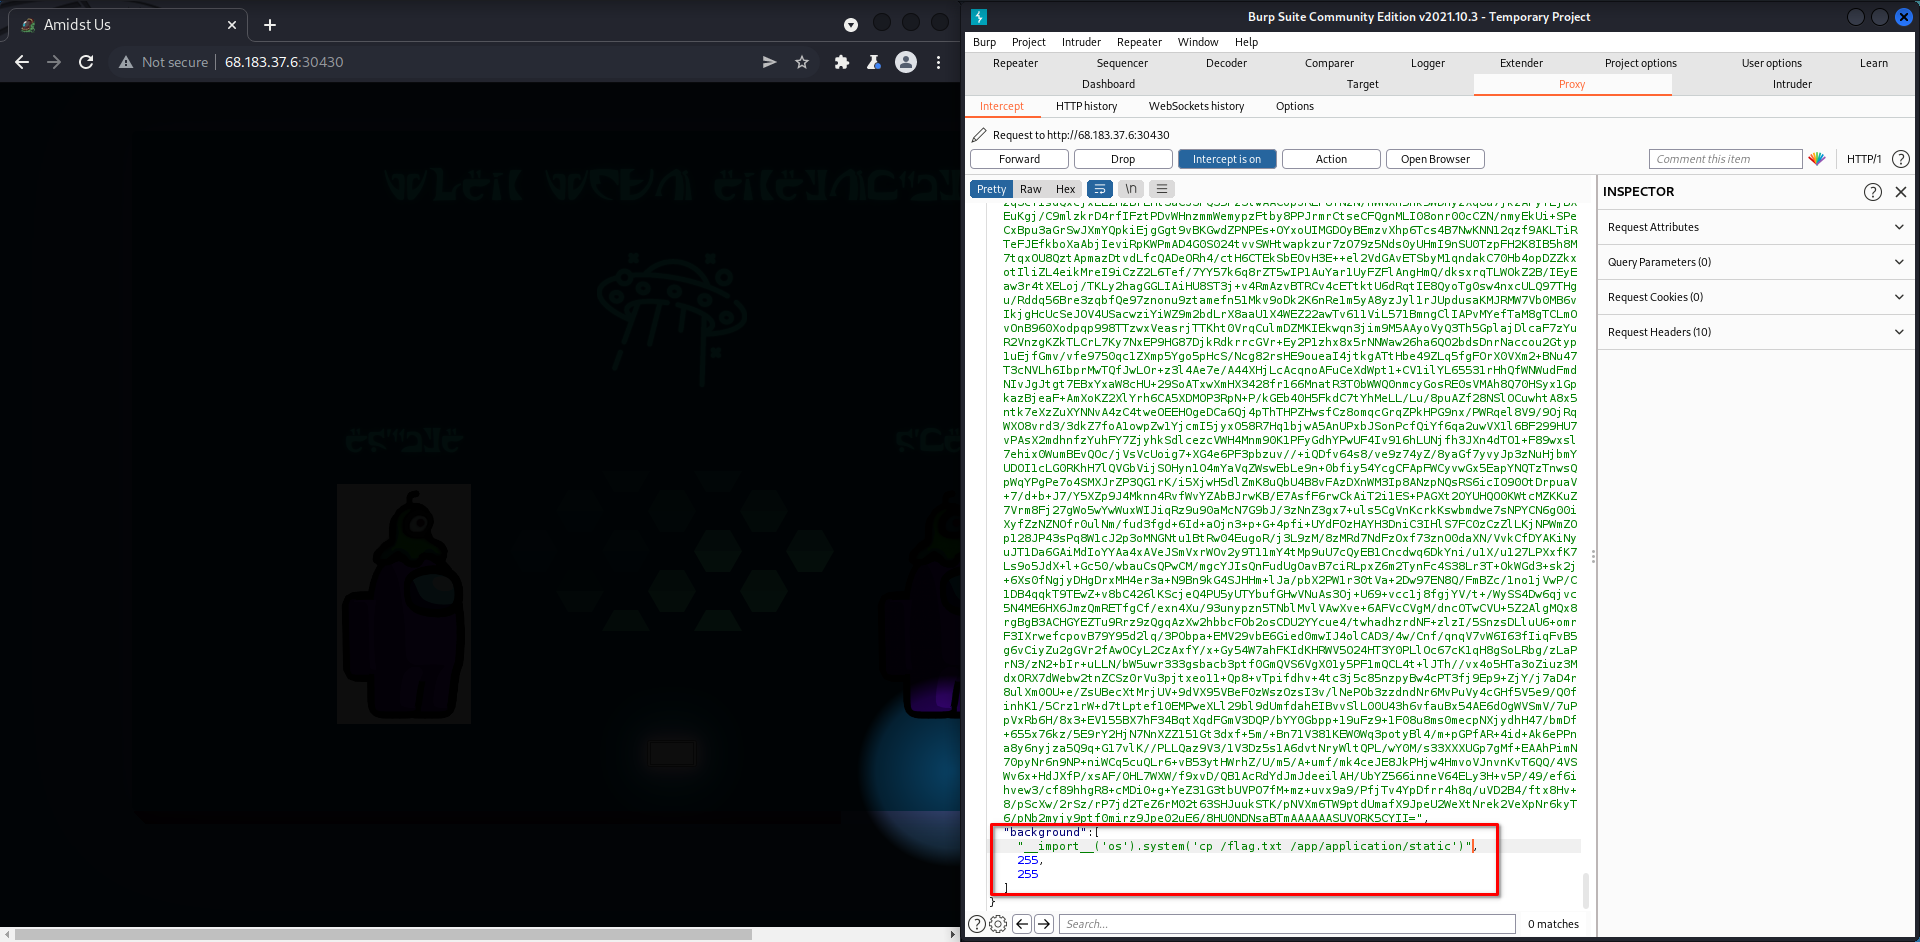Open the browser tab search dropdown

[851, 25]
